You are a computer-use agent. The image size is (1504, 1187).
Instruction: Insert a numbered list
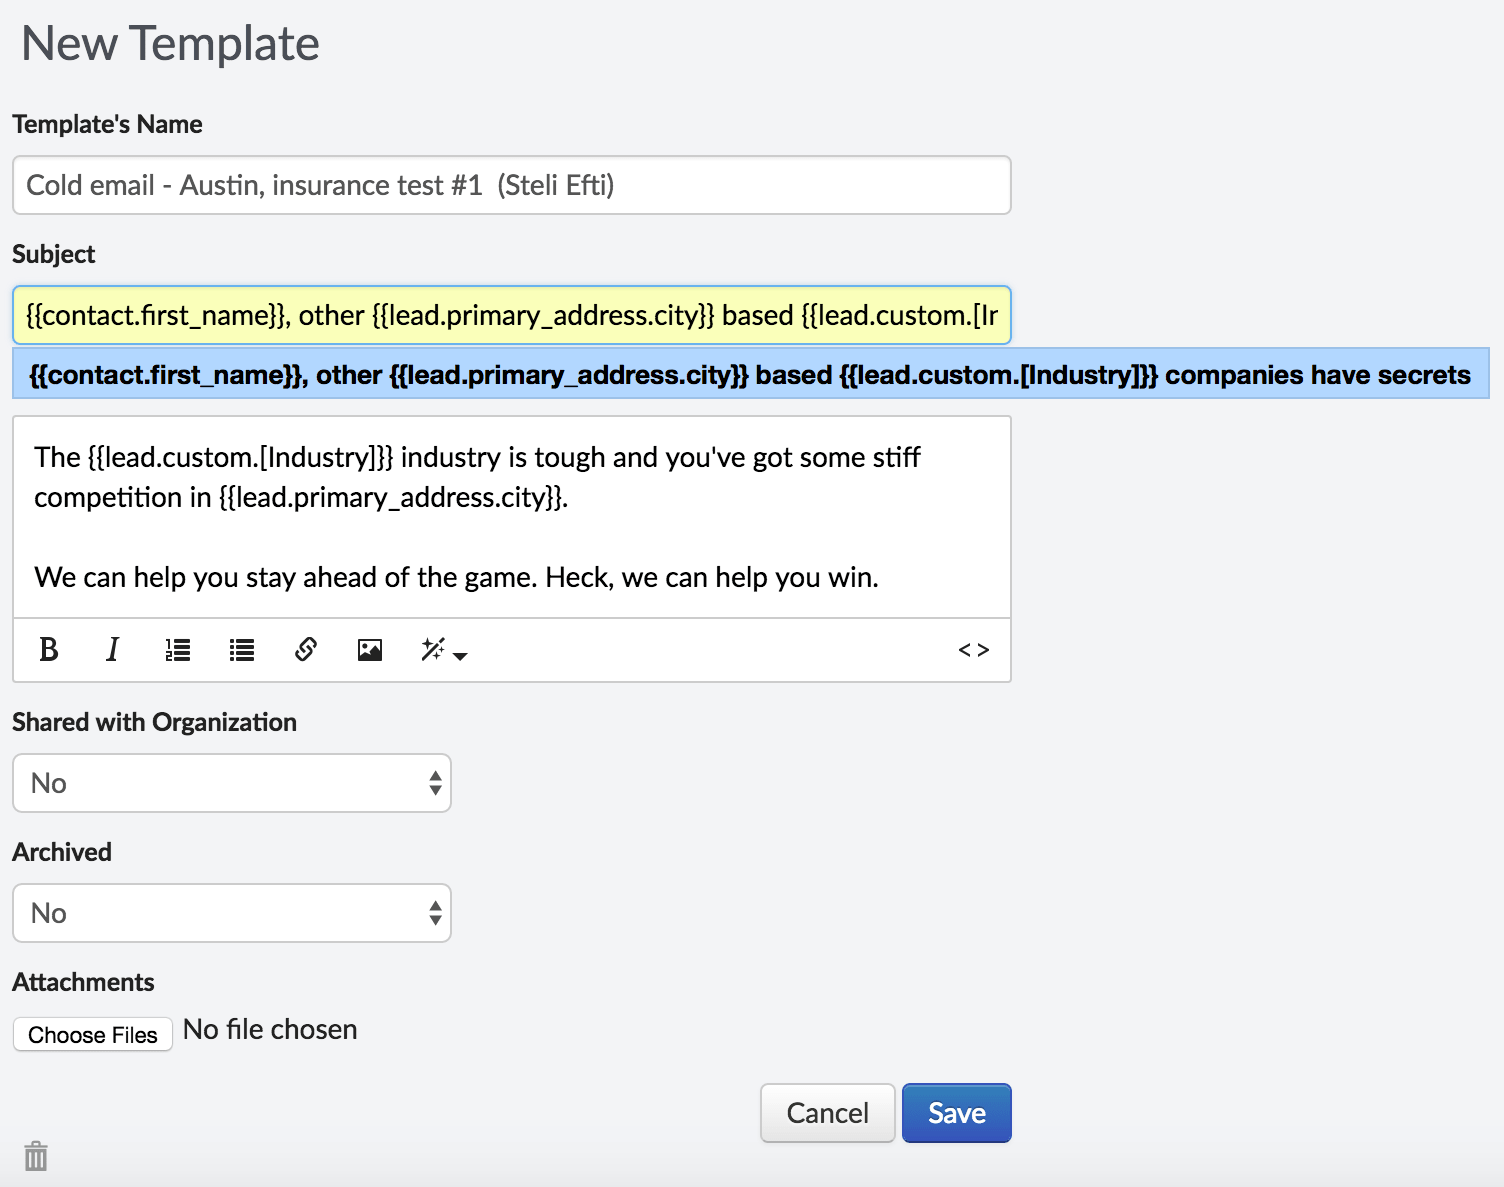point(178,650)
